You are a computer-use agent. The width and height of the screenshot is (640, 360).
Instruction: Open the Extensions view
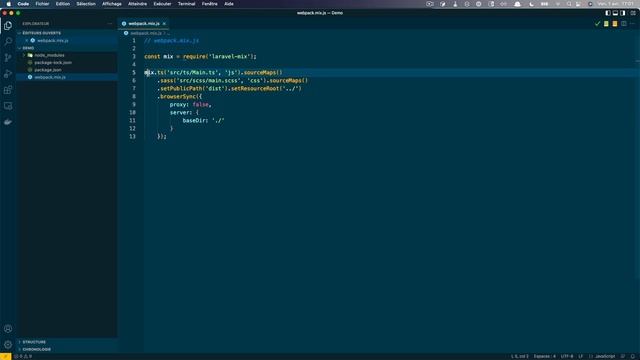pyautogui.click(x=8, y=90)
